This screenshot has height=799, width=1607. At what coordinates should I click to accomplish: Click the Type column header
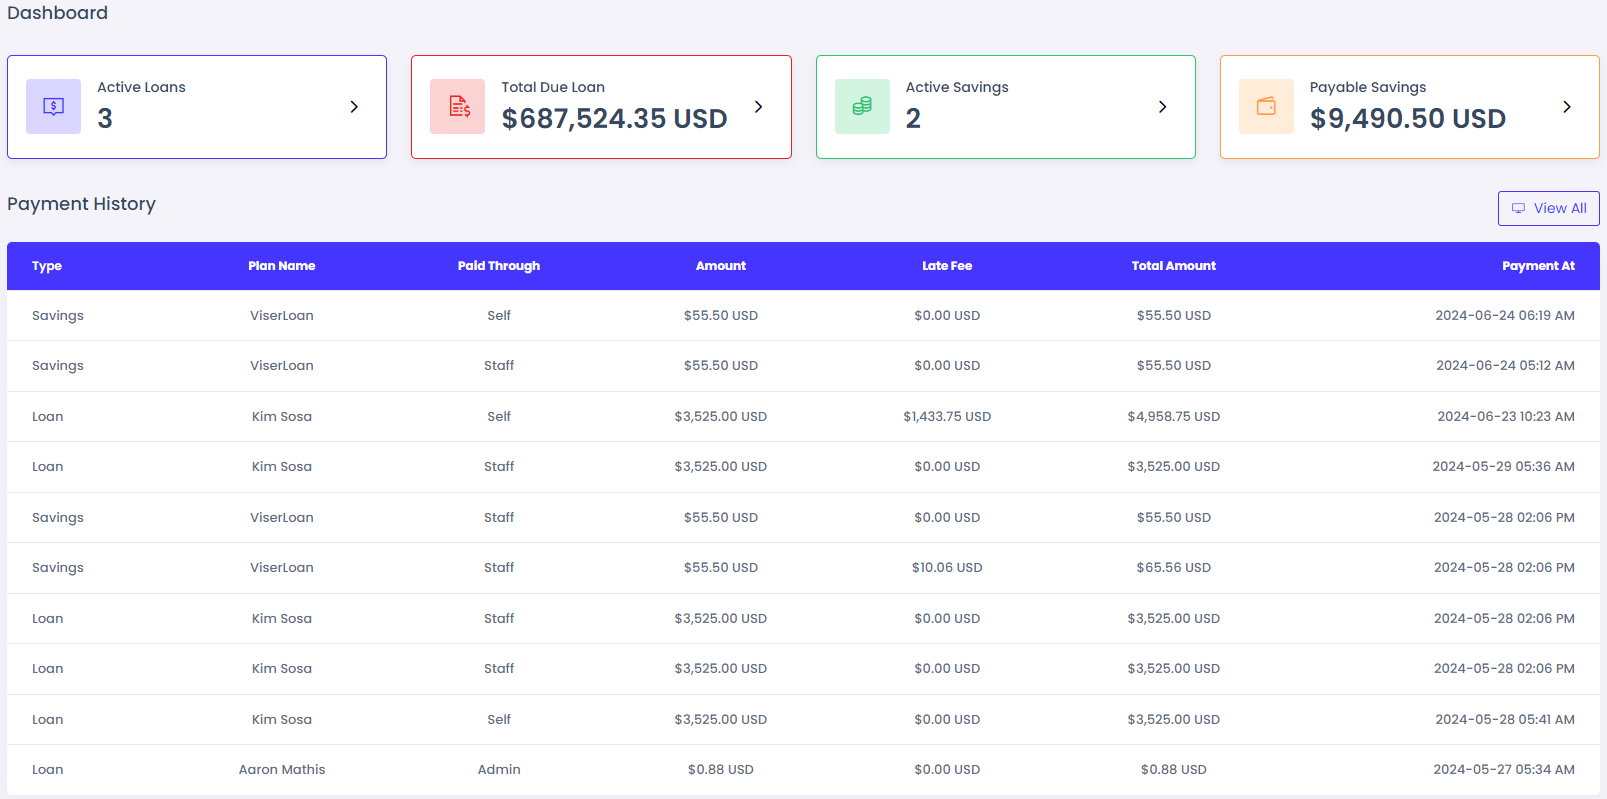tap(47, 266)
